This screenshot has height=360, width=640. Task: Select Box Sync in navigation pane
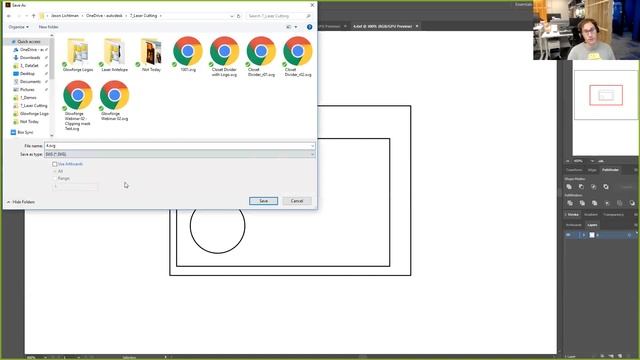point(22,132)
